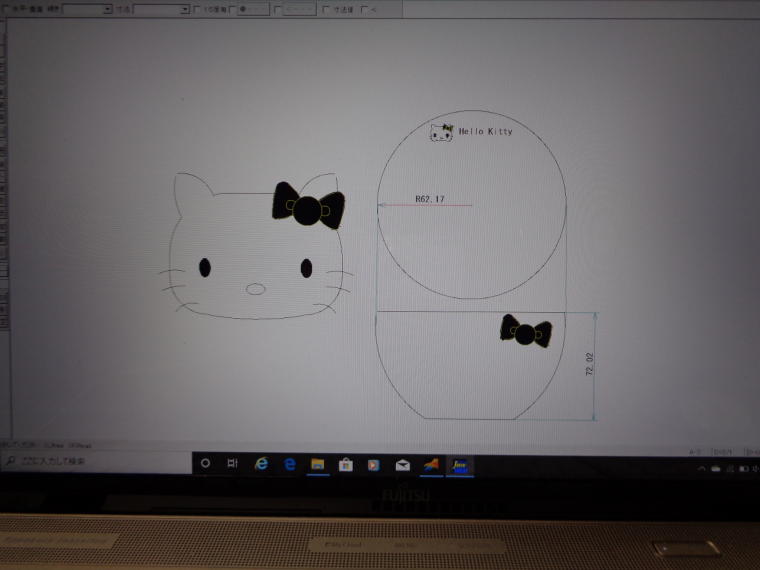The width and height of the screenshot is (760, 570).
Task: Click the ● marker field in toolbar
Action: pyautogui.click(x=253, y=9)
